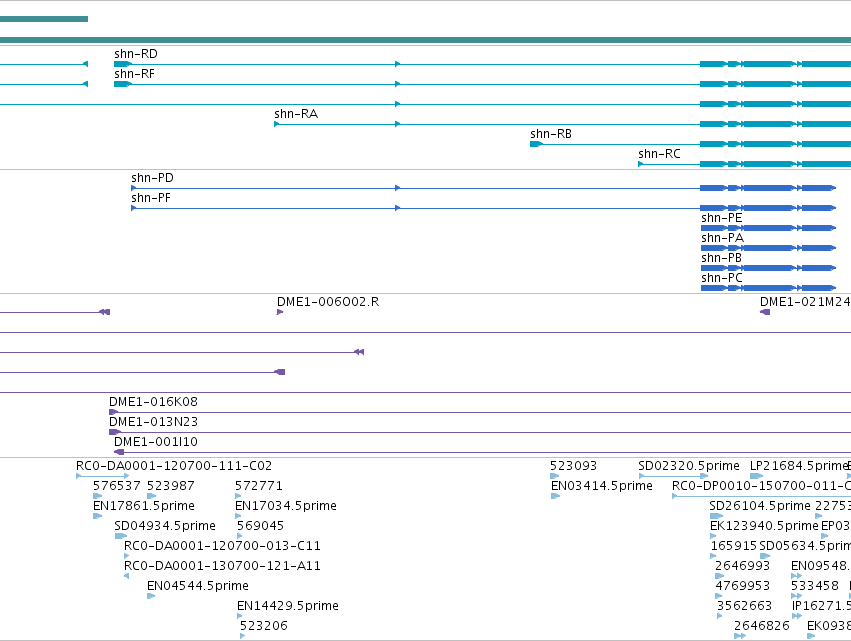Select the DME1-016K08 clone feature
This screenshot has width=851, height=641.
click(480, 412)
